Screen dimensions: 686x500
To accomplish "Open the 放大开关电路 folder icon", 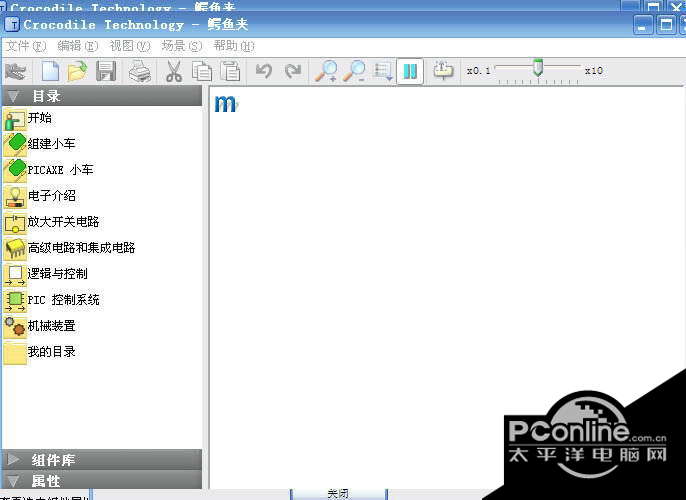I will [14, 223].
